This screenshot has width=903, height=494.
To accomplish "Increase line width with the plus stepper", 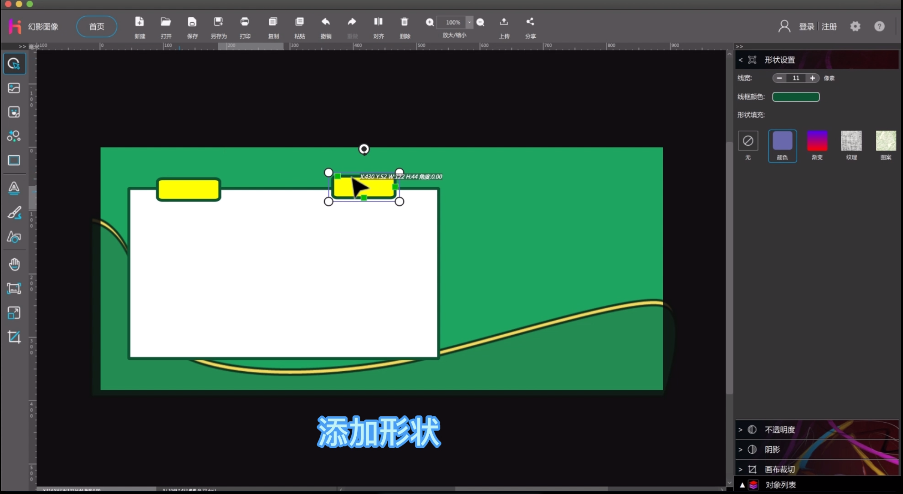I will [x=812, y=78].
